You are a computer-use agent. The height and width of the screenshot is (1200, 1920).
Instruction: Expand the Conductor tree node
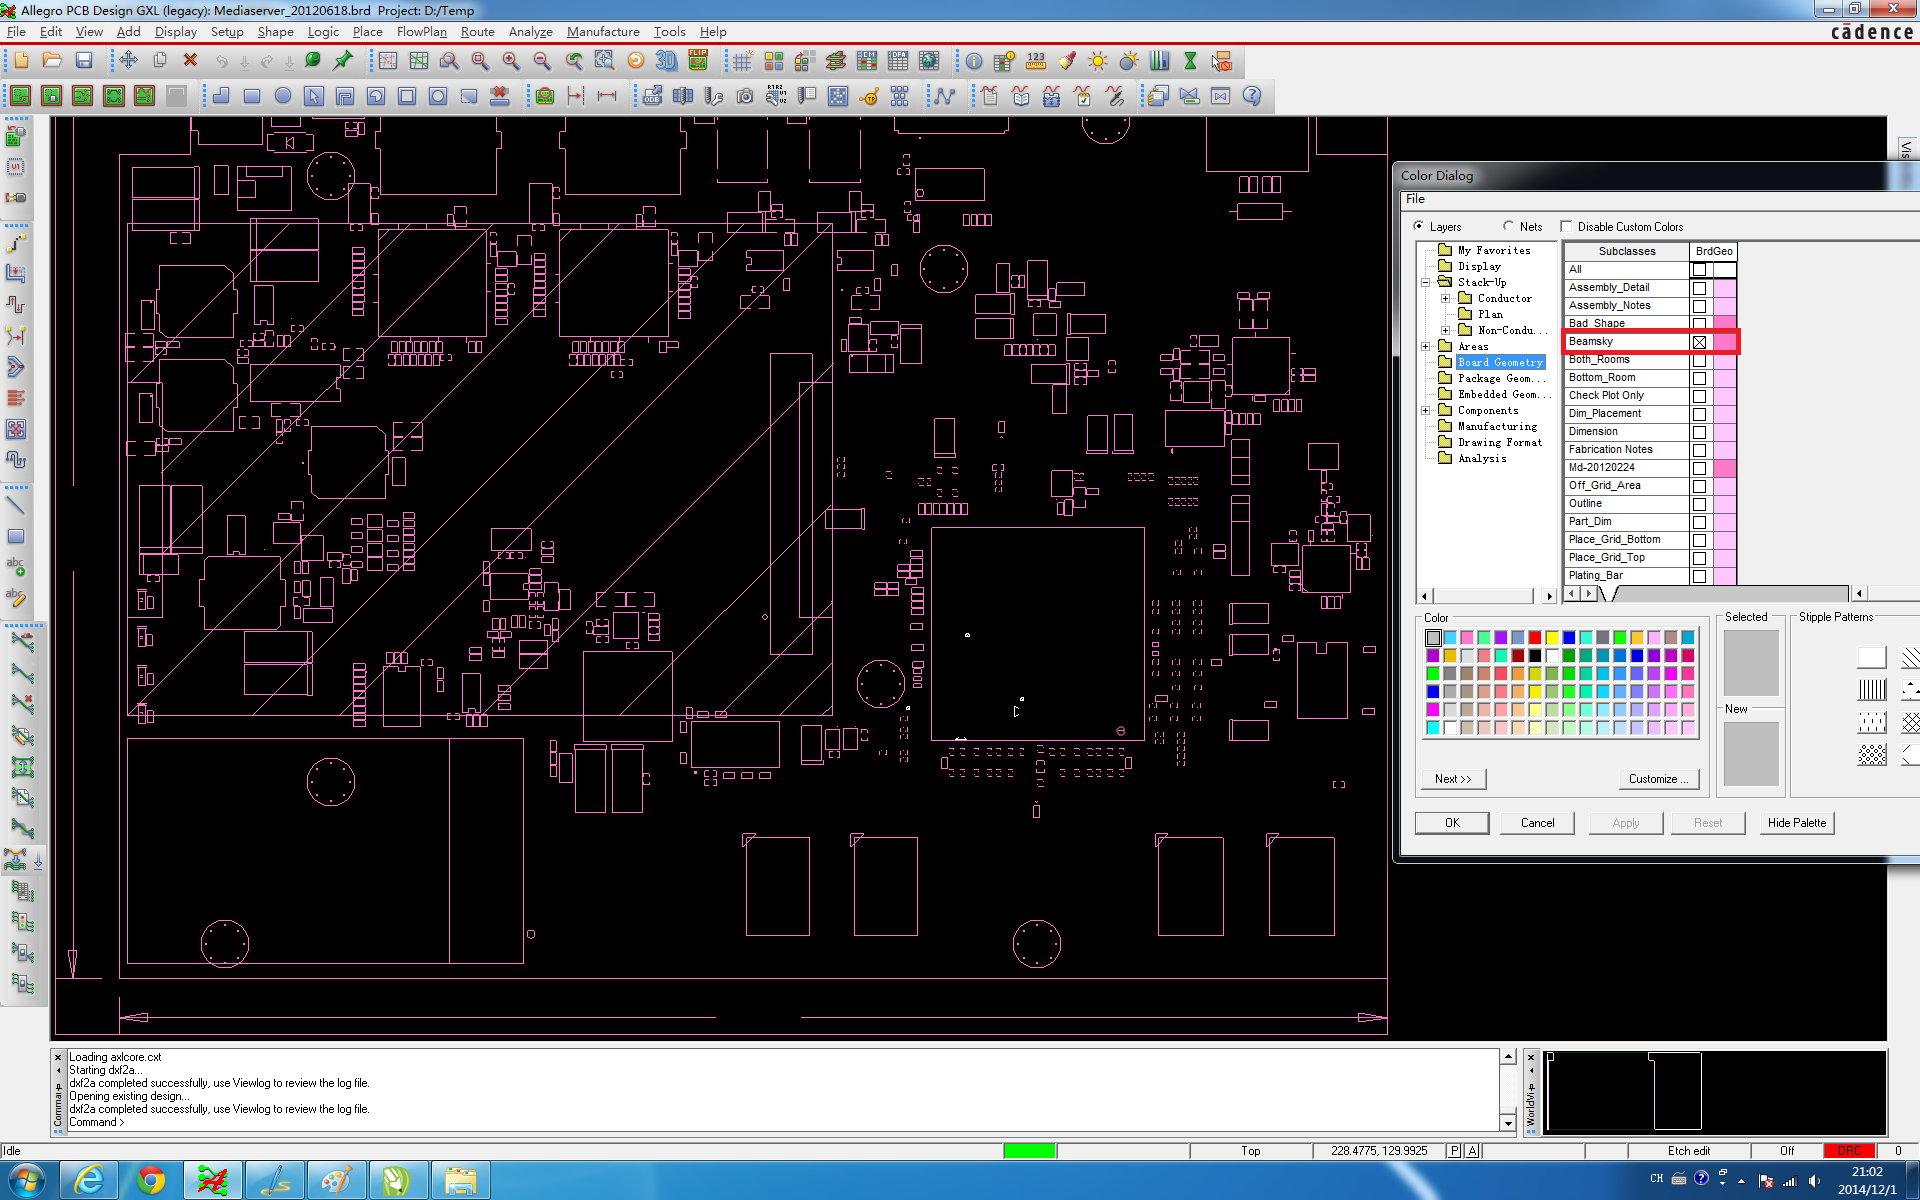click(x=1445, y=298)
